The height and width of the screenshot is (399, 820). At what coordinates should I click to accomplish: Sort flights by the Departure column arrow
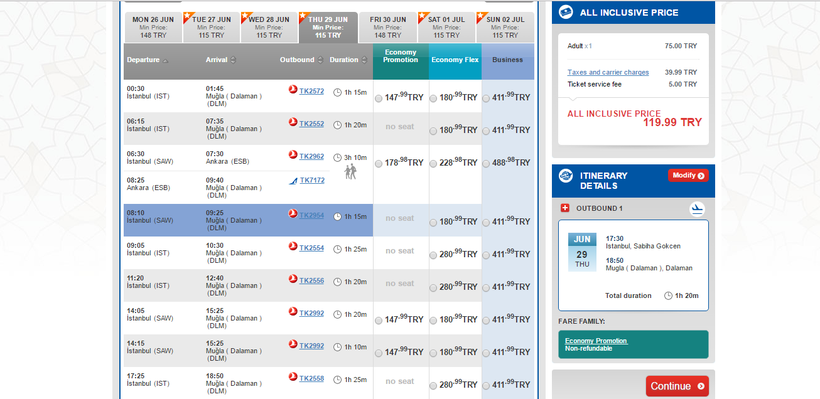point(166,61)
